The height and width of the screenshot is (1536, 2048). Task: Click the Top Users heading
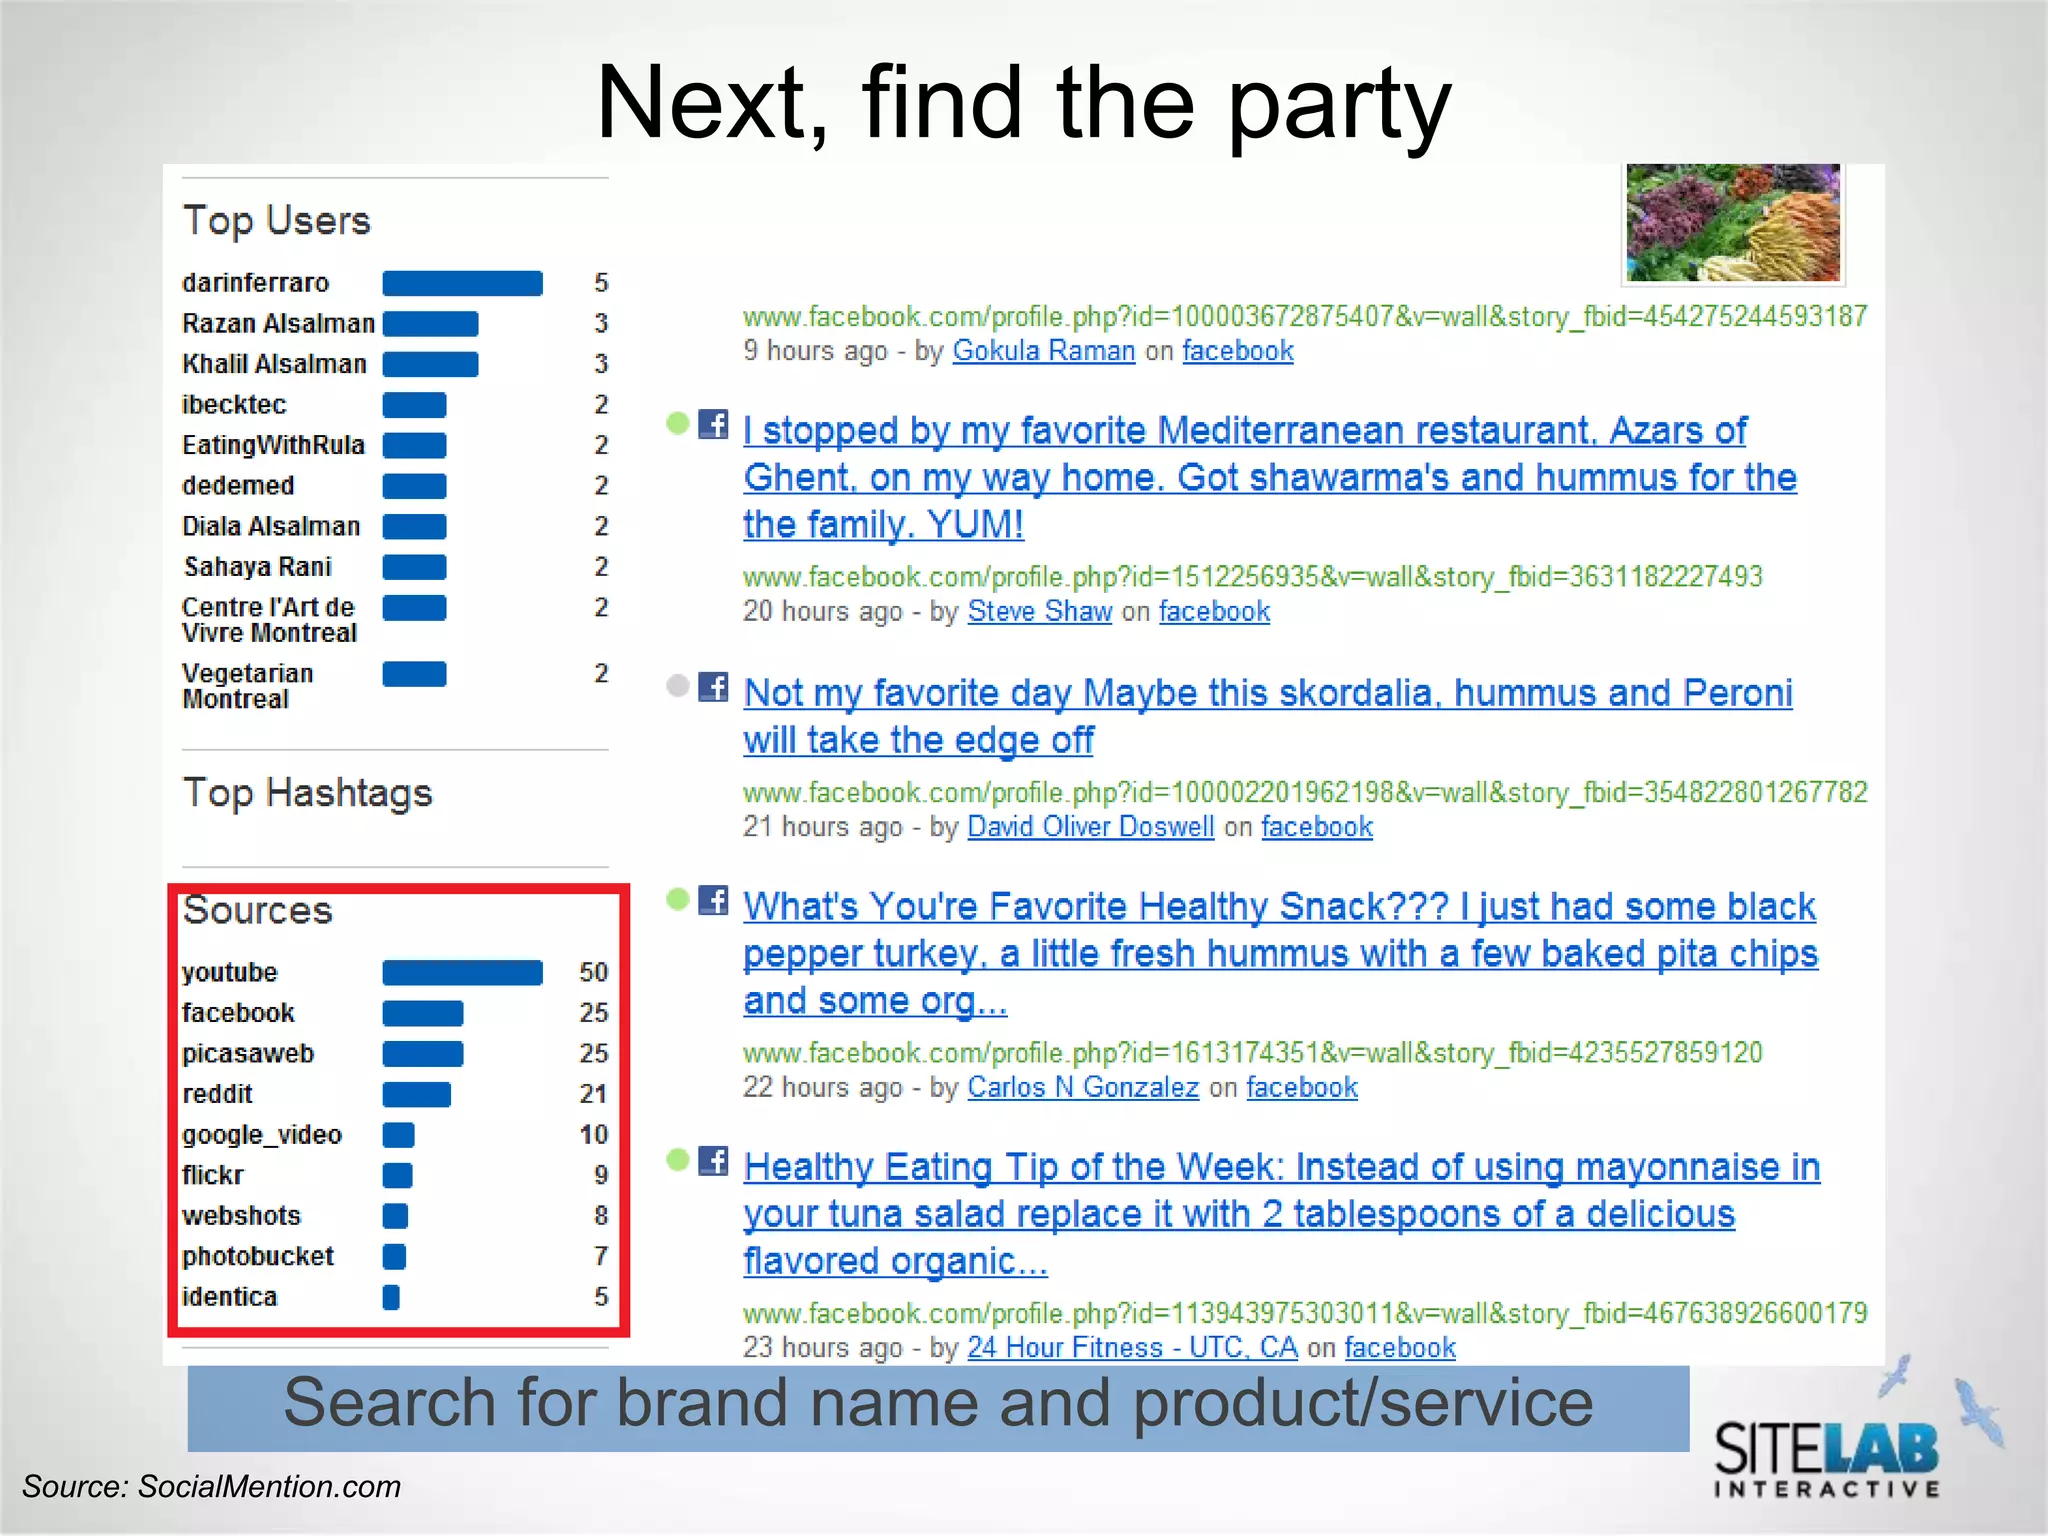(277, 221)
